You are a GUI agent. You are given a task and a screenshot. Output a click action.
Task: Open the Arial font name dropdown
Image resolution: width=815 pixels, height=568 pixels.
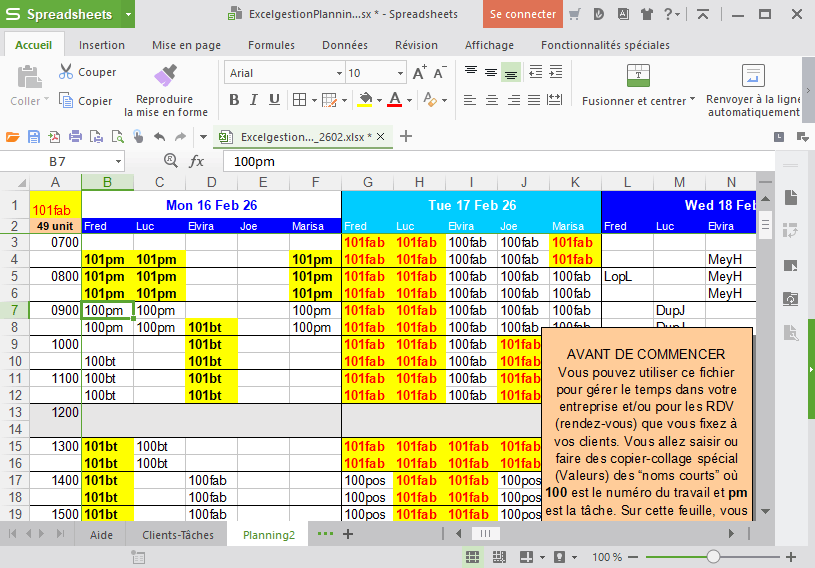coord(337,73)
